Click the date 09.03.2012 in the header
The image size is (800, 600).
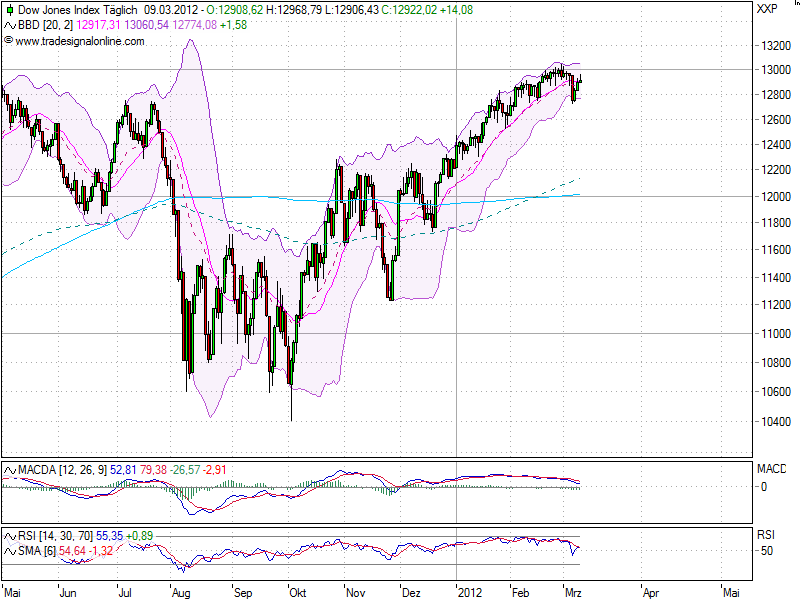pos(172,10)
